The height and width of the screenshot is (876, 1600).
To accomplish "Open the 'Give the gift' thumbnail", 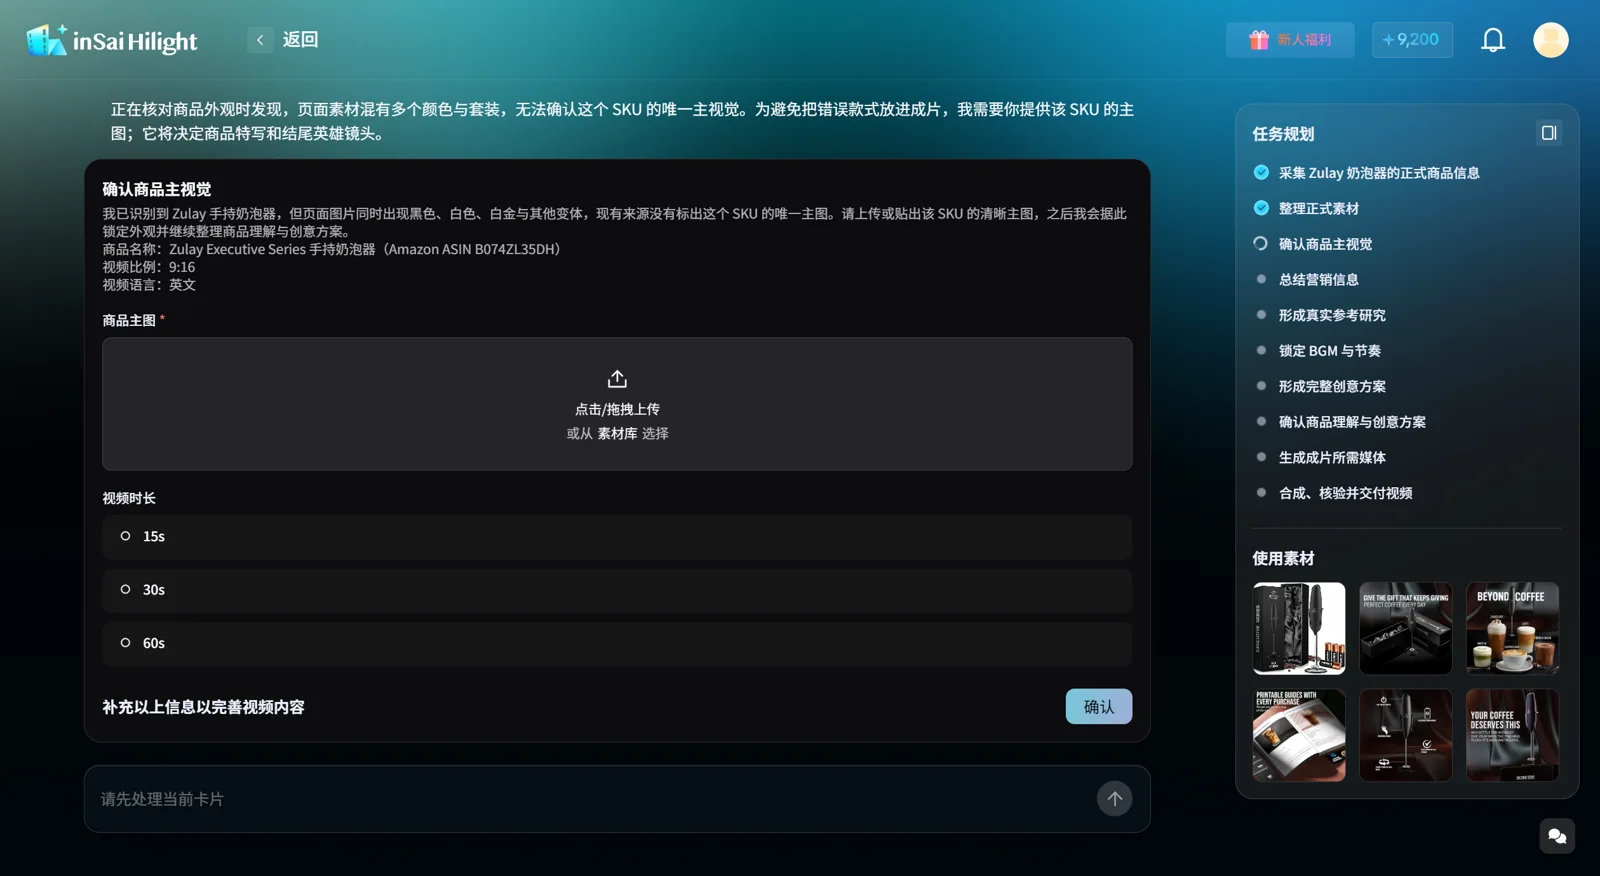I will tap(1405, 628).
